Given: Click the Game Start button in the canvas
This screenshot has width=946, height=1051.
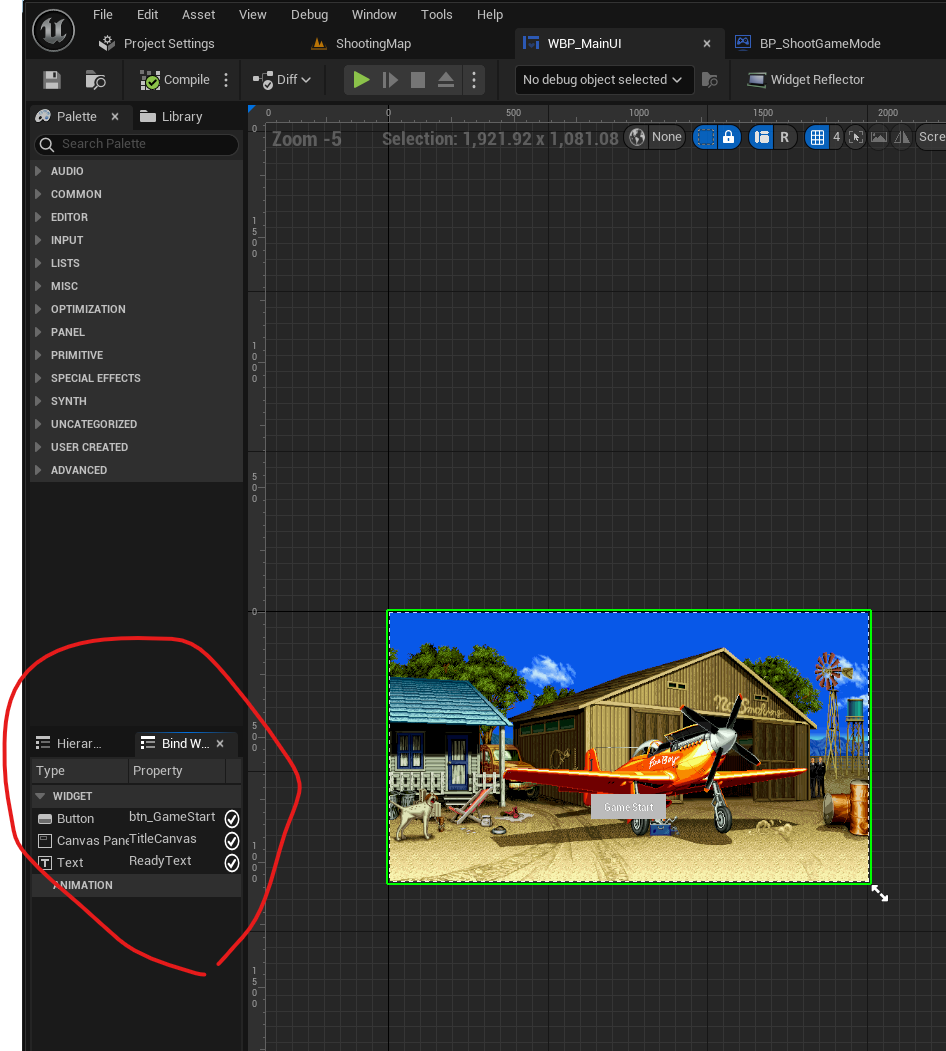Looking at the screenshot, I should 628,807.
